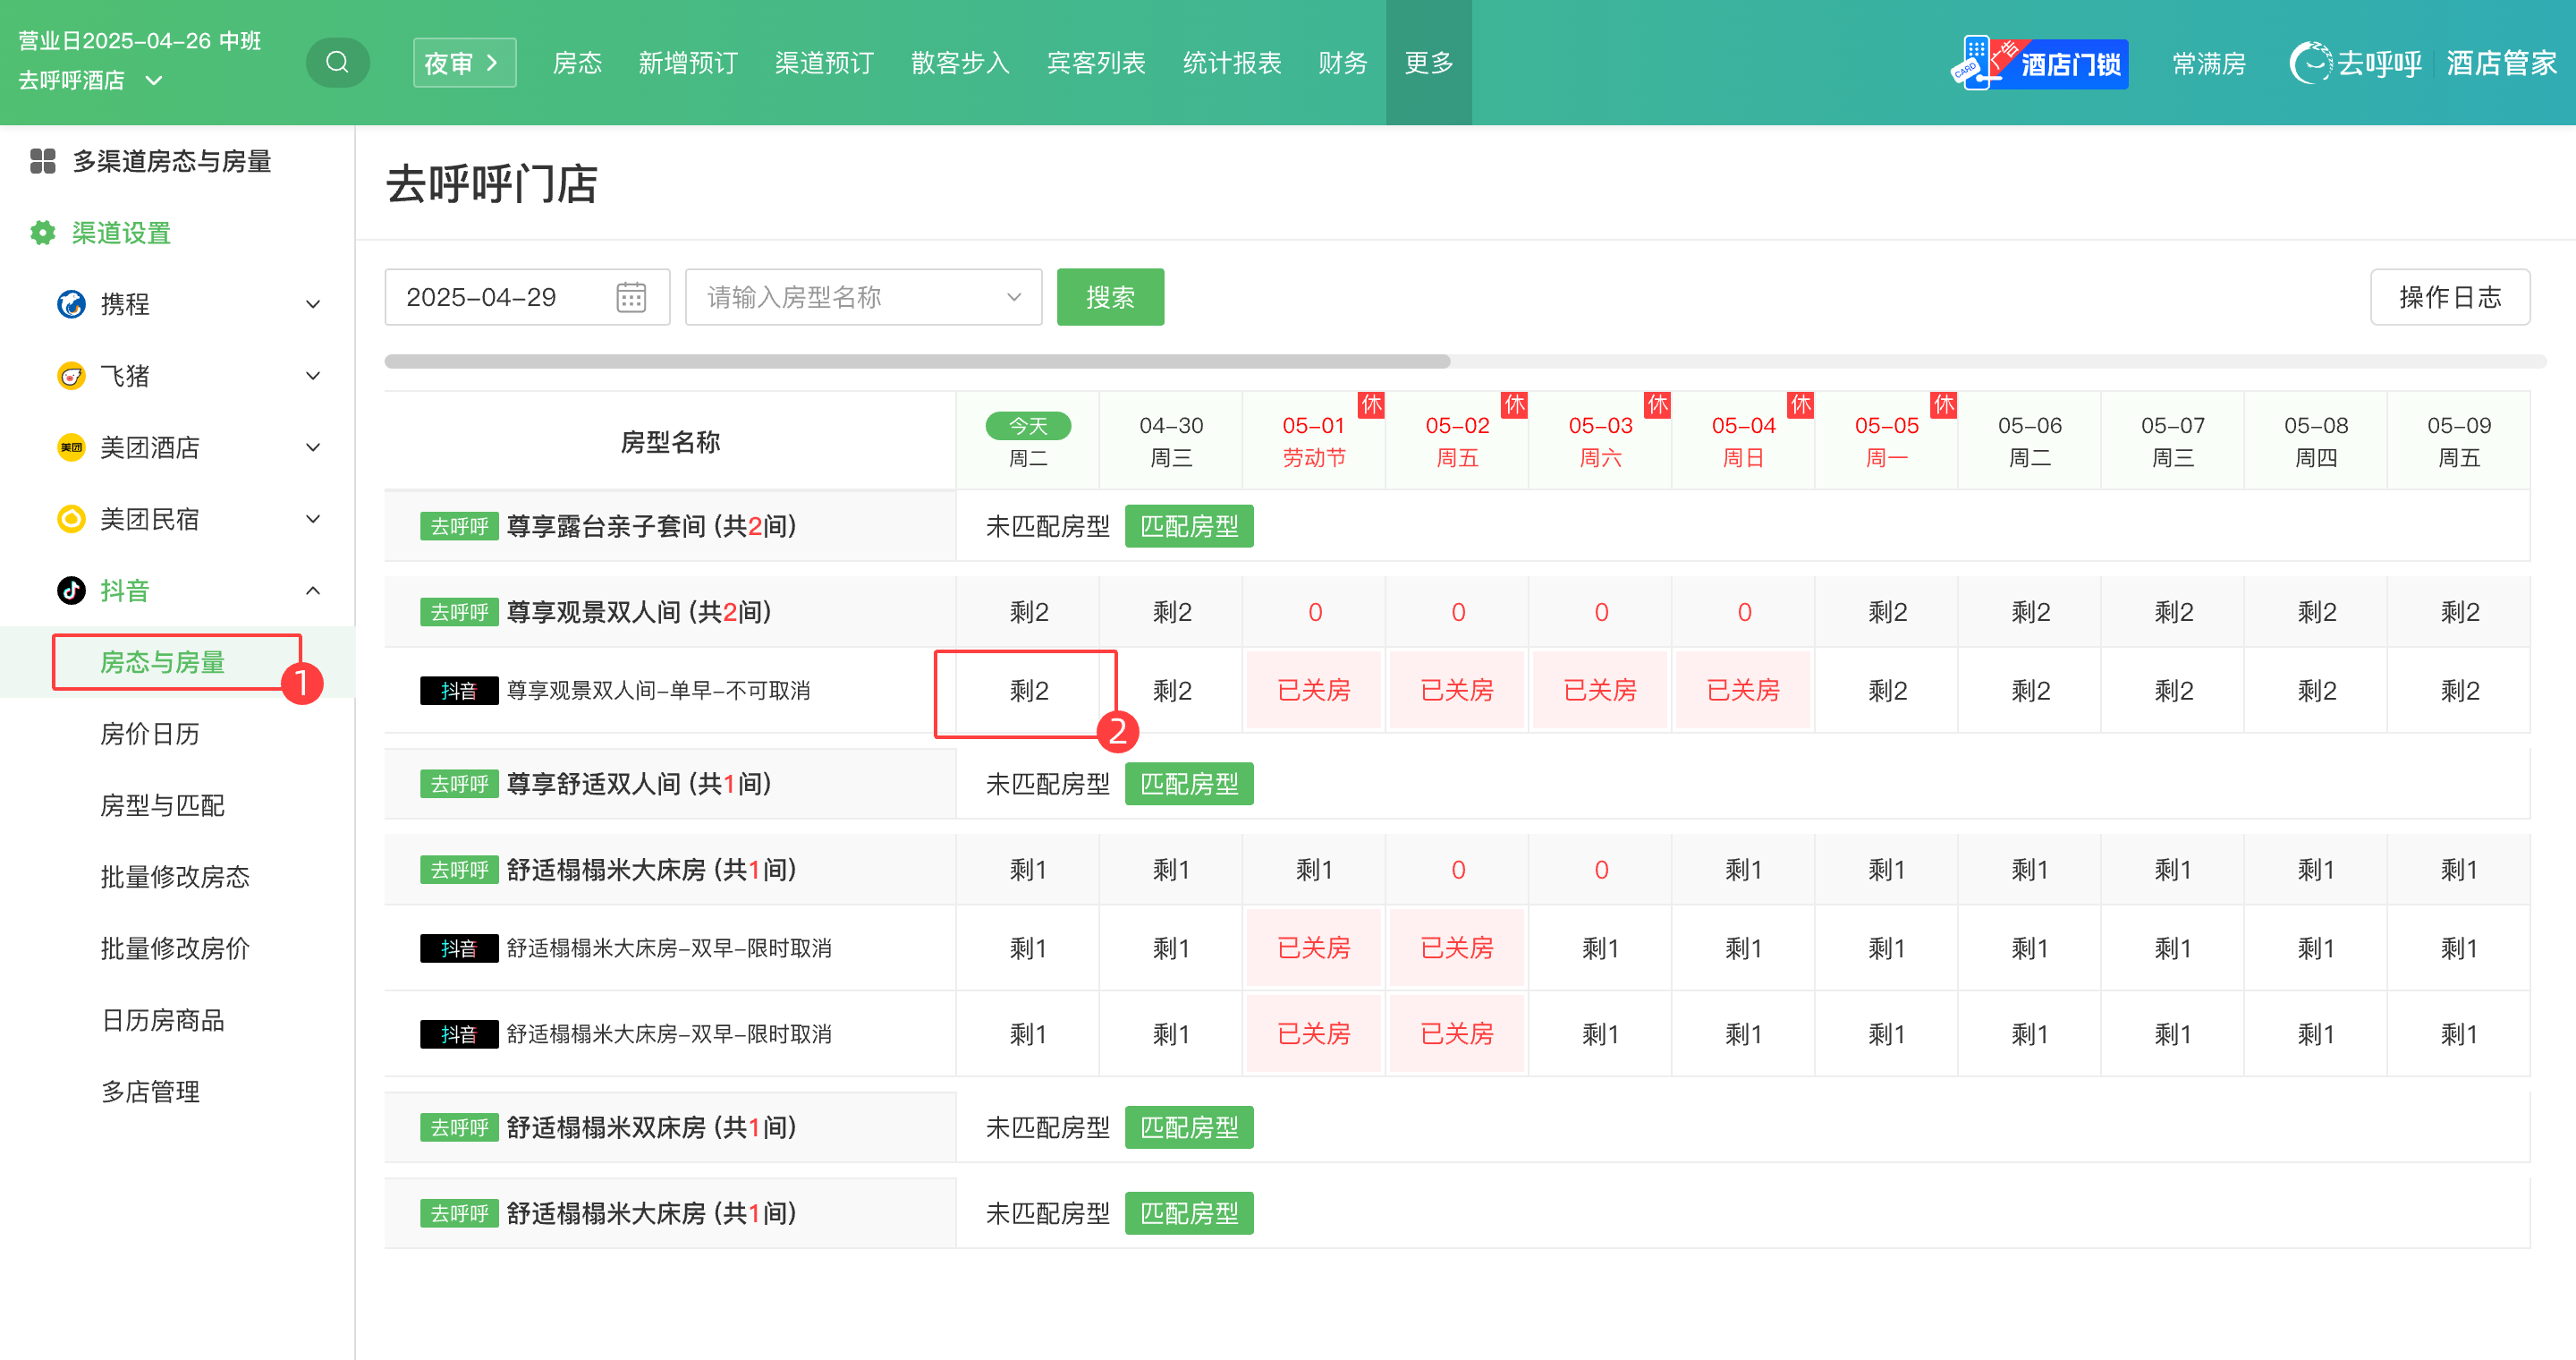Expand the 美团民宿 sidebar section
Screen dimensions: 2576x1360
click(x=313, y=519)
